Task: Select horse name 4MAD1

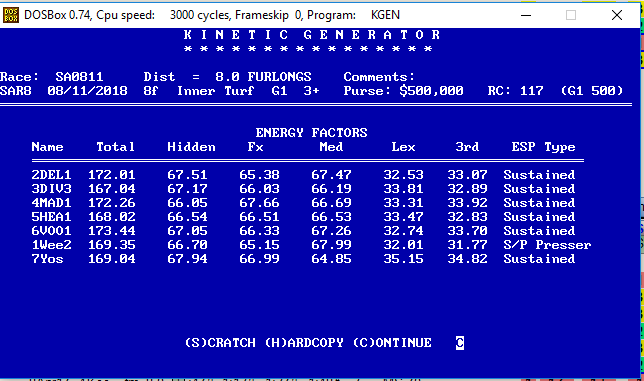Action: pos(51,203)
